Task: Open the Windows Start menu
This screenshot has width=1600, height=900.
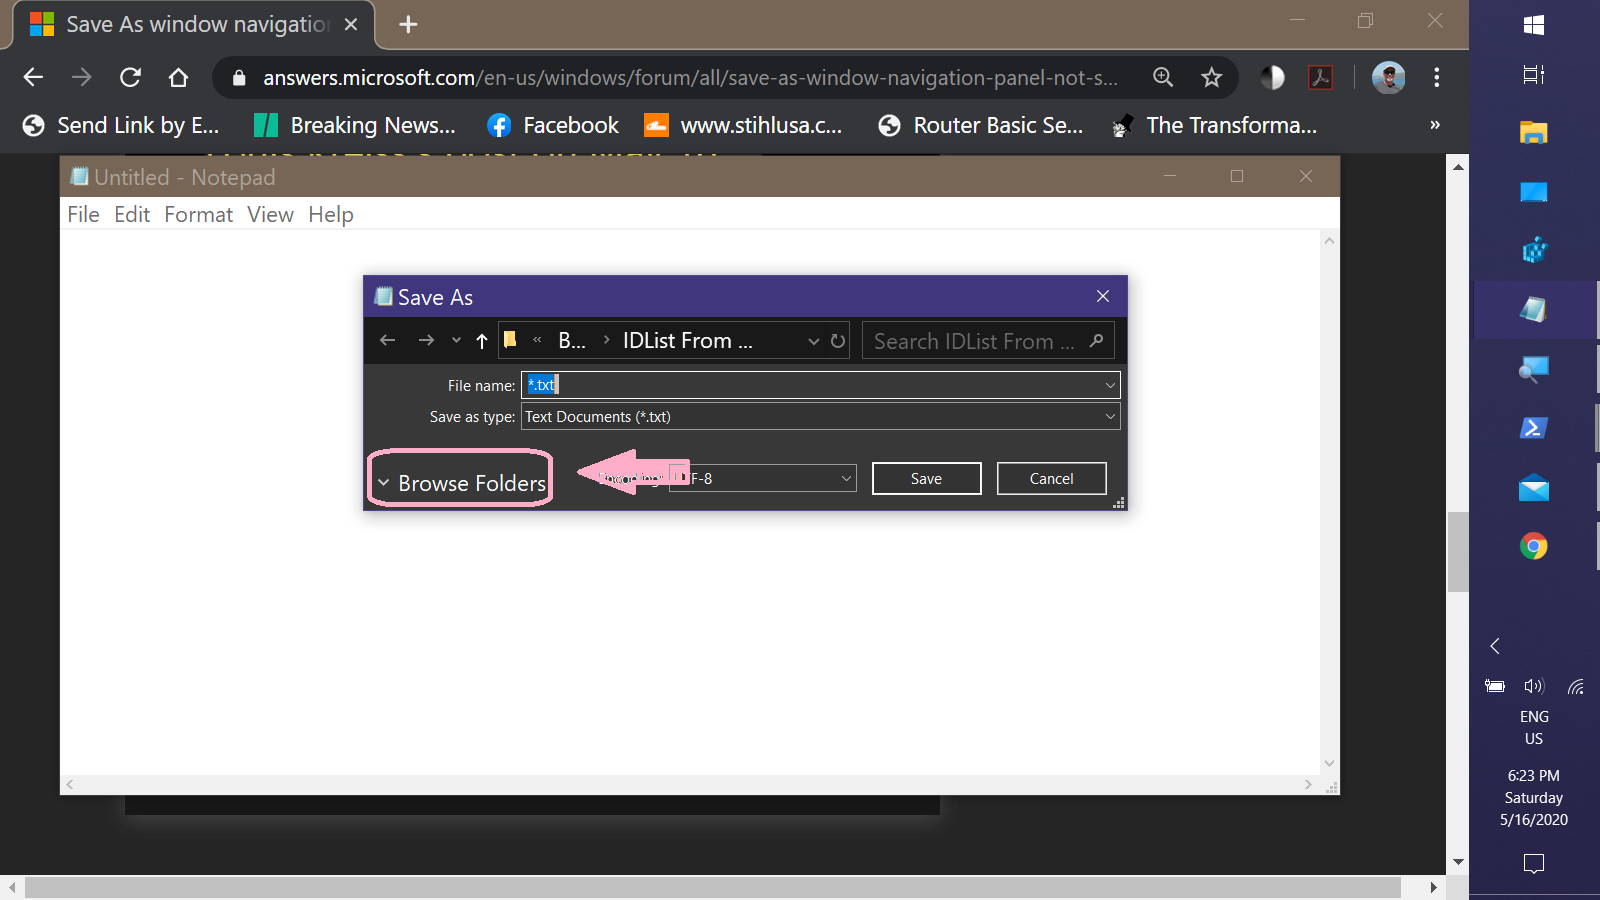Action: click(1534, 25)
